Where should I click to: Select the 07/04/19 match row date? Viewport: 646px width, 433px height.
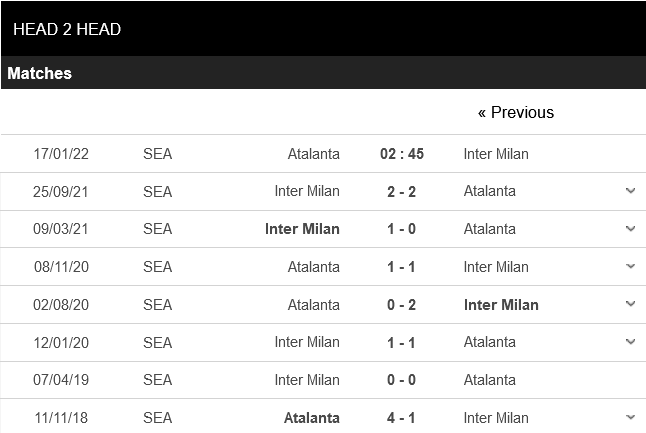(x=61, y=380)
